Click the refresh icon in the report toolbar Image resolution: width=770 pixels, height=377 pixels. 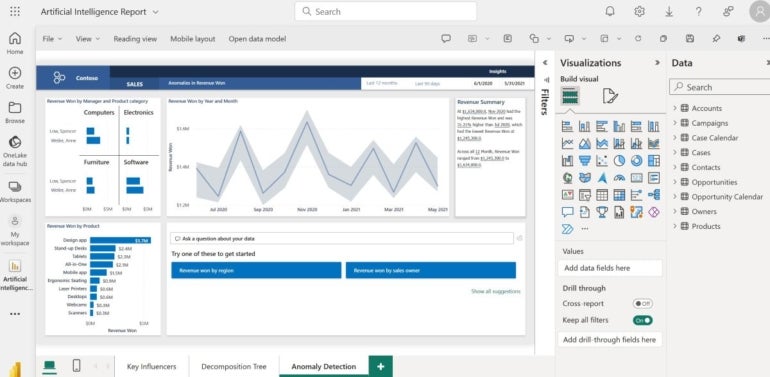tap(638, 39)
